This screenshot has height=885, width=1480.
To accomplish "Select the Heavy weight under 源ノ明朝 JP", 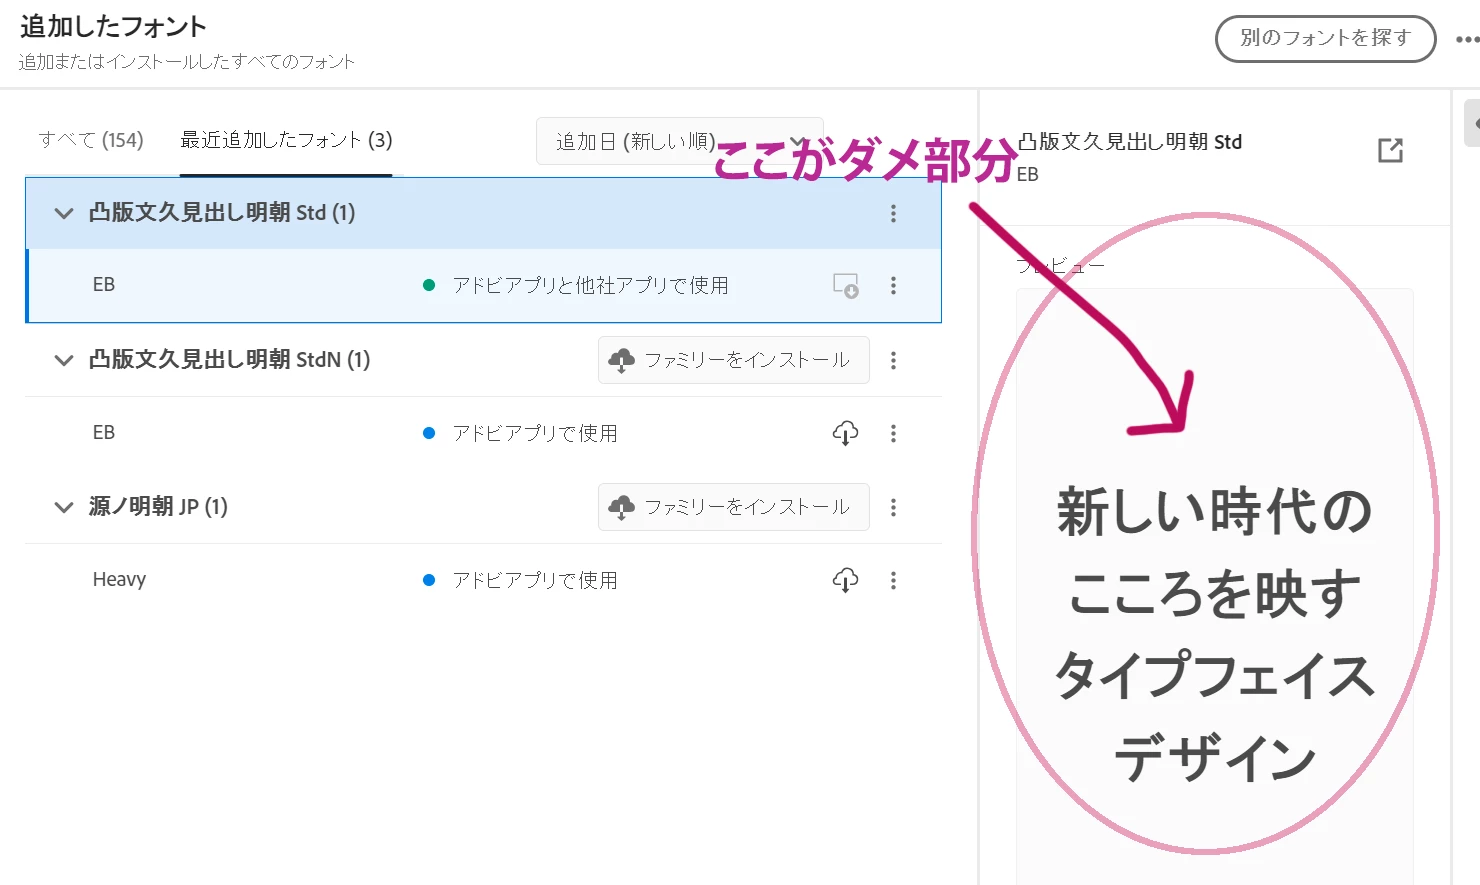I will 119,579.
